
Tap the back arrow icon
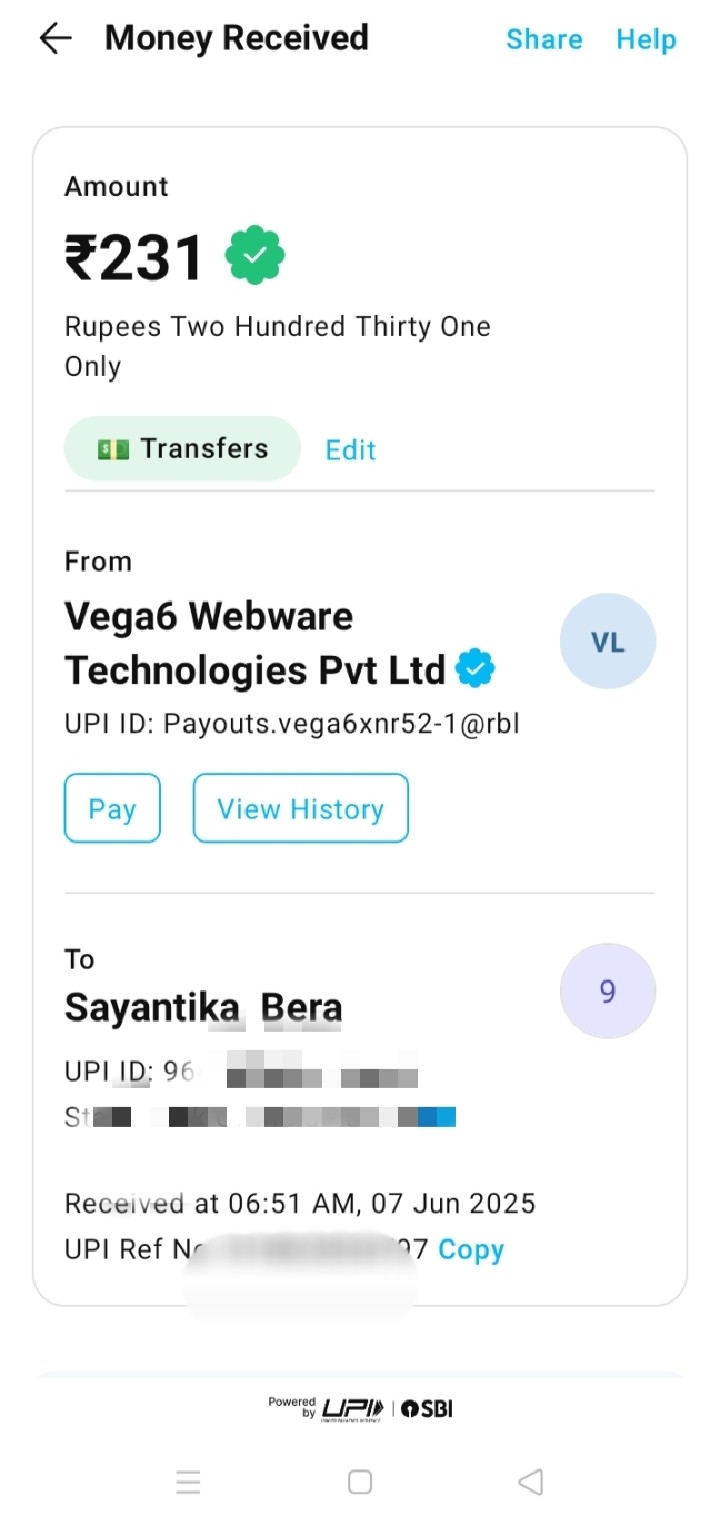56,39
